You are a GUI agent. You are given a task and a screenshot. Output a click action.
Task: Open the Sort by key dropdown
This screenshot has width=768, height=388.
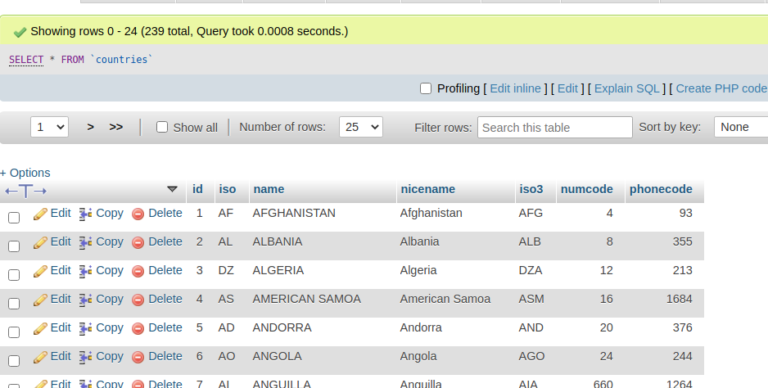click(741, 127)
